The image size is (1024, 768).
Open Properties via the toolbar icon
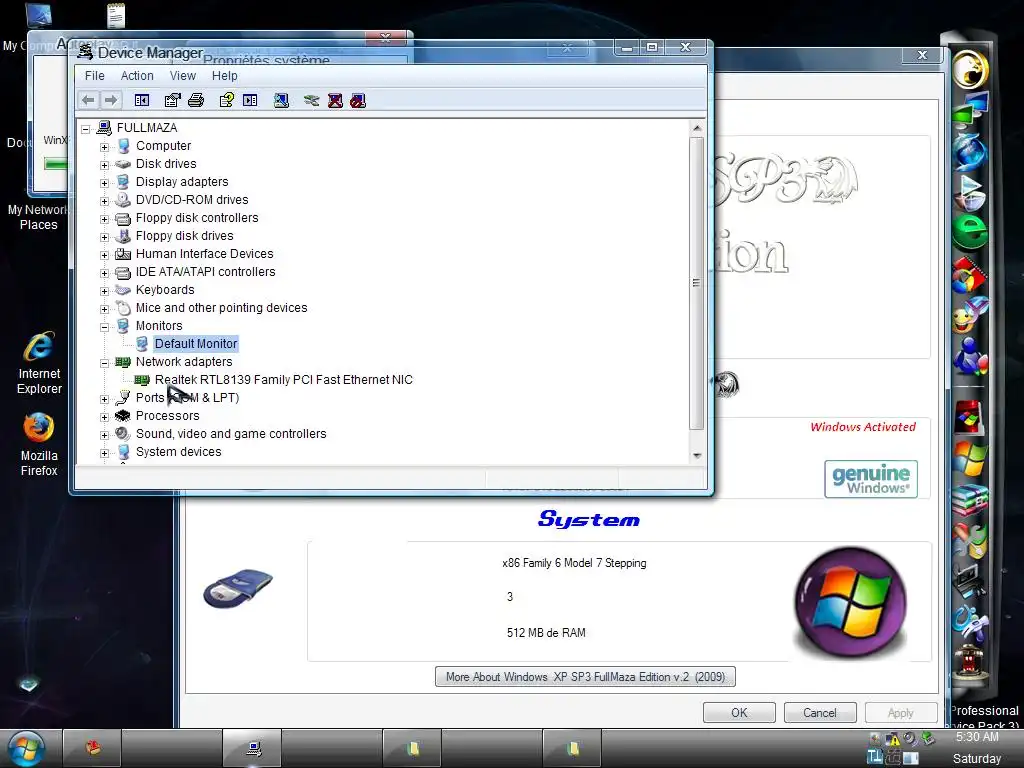click(x=172, y=100)
